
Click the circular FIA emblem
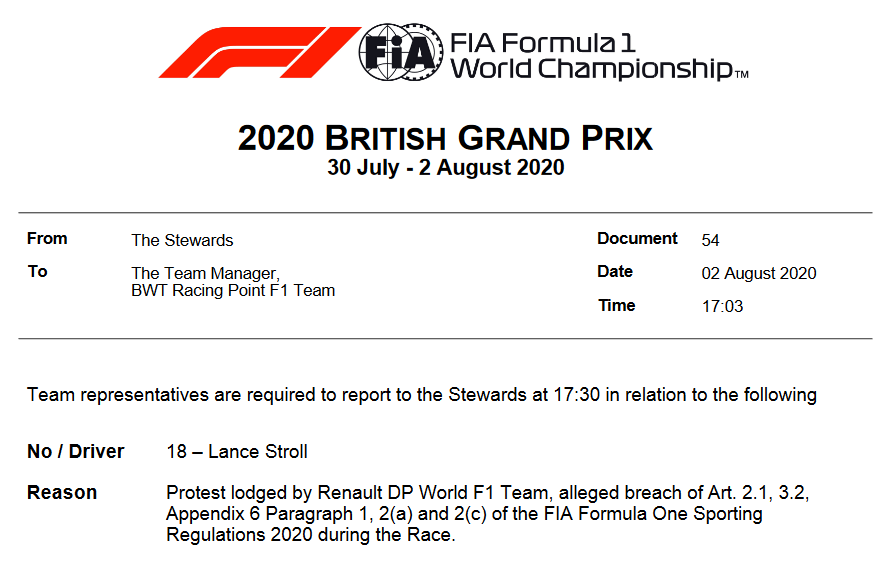pos(400,51)
